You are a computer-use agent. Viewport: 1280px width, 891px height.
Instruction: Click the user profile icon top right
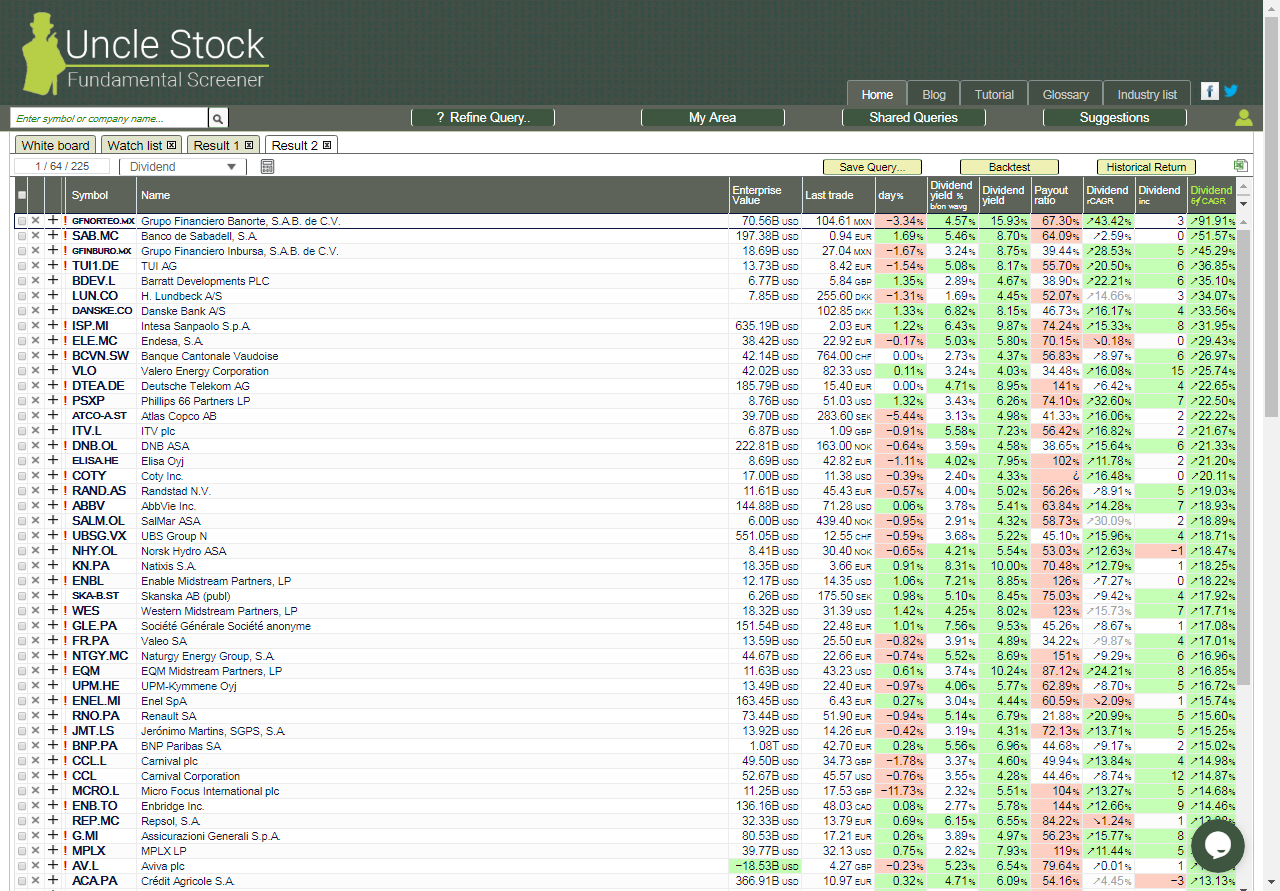1243,117
